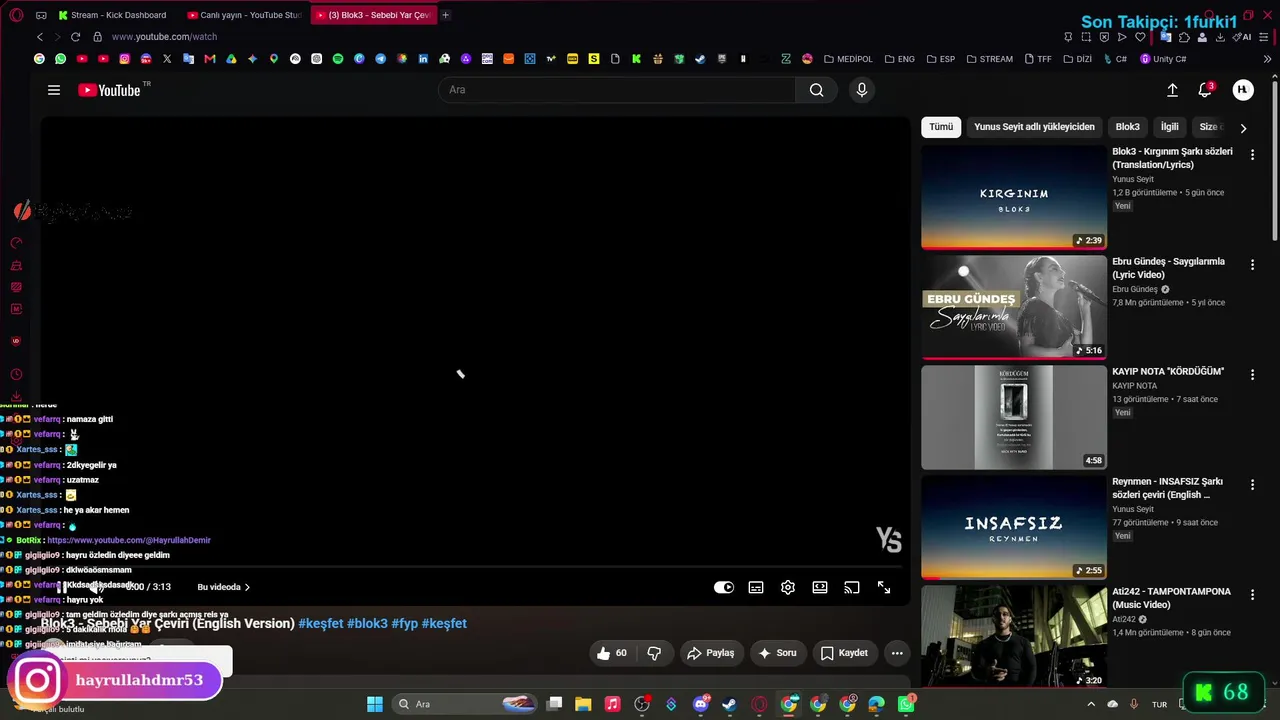Open the WhatsApp app in taskbar

906,704
